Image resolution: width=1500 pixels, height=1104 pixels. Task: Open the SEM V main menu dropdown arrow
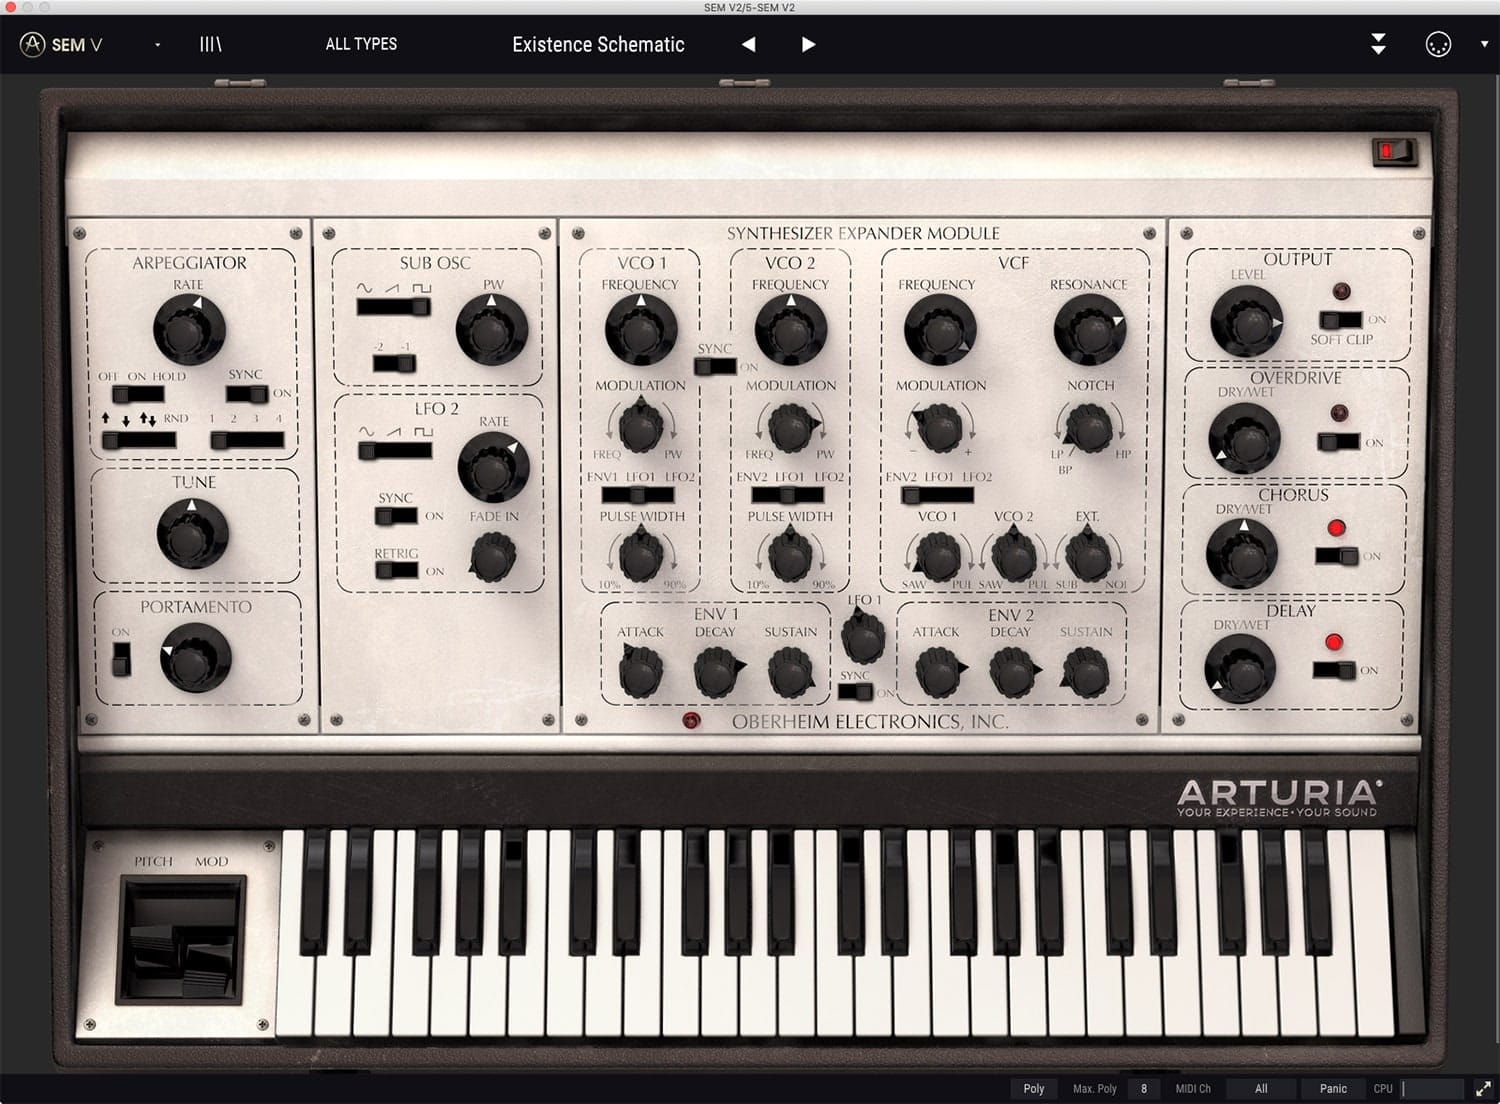pos(157,45)
